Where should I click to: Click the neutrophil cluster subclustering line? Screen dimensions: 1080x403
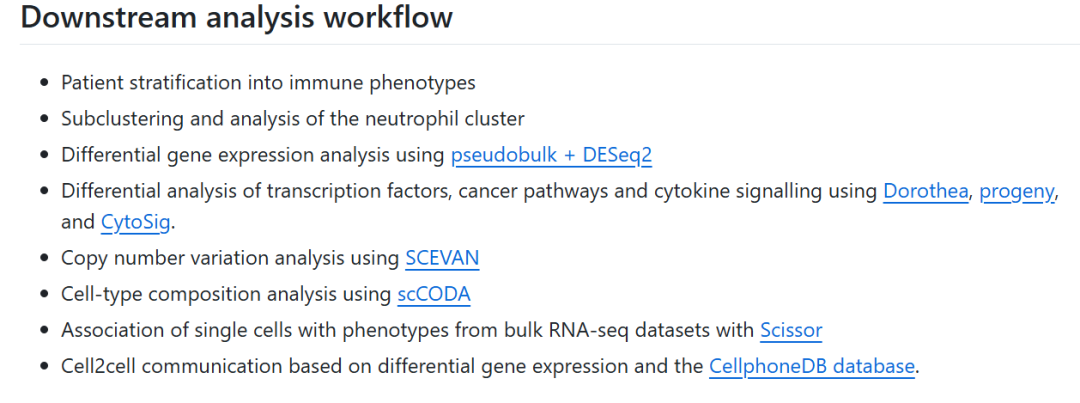pyautogui.click(x=292, y=119)
